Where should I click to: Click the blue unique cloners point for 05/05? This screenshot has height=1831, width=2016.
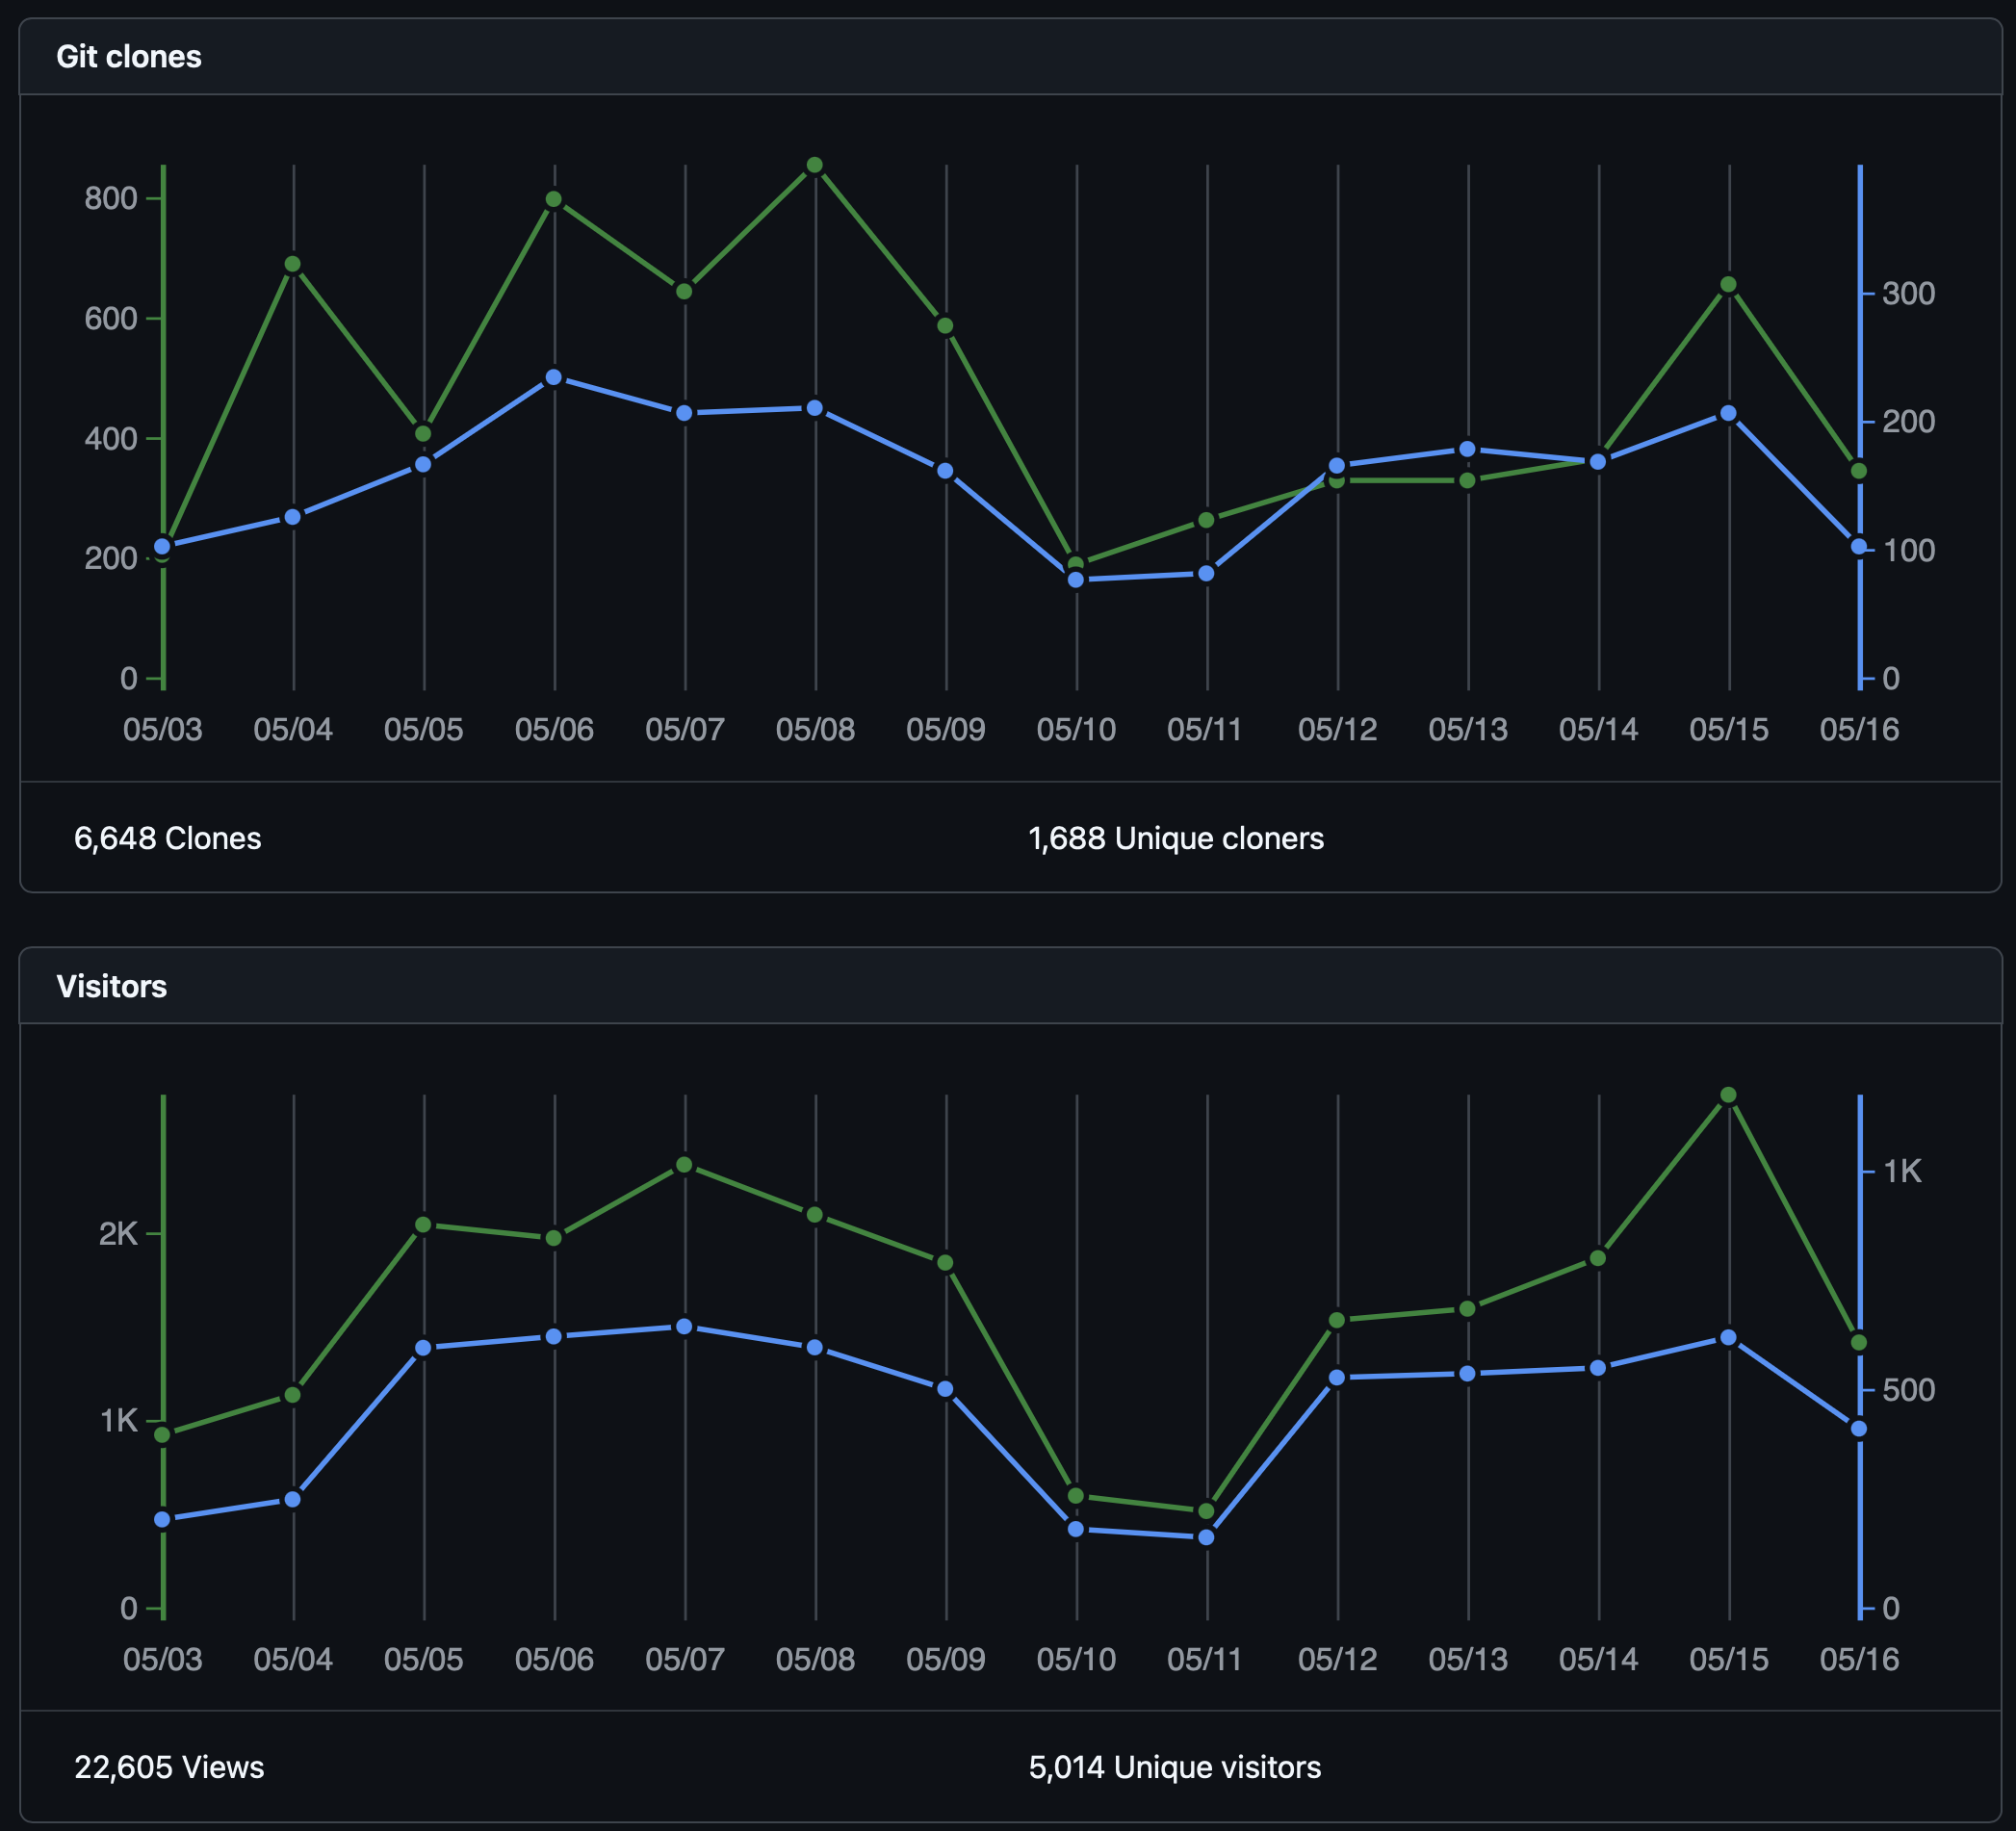click(423, 464)
